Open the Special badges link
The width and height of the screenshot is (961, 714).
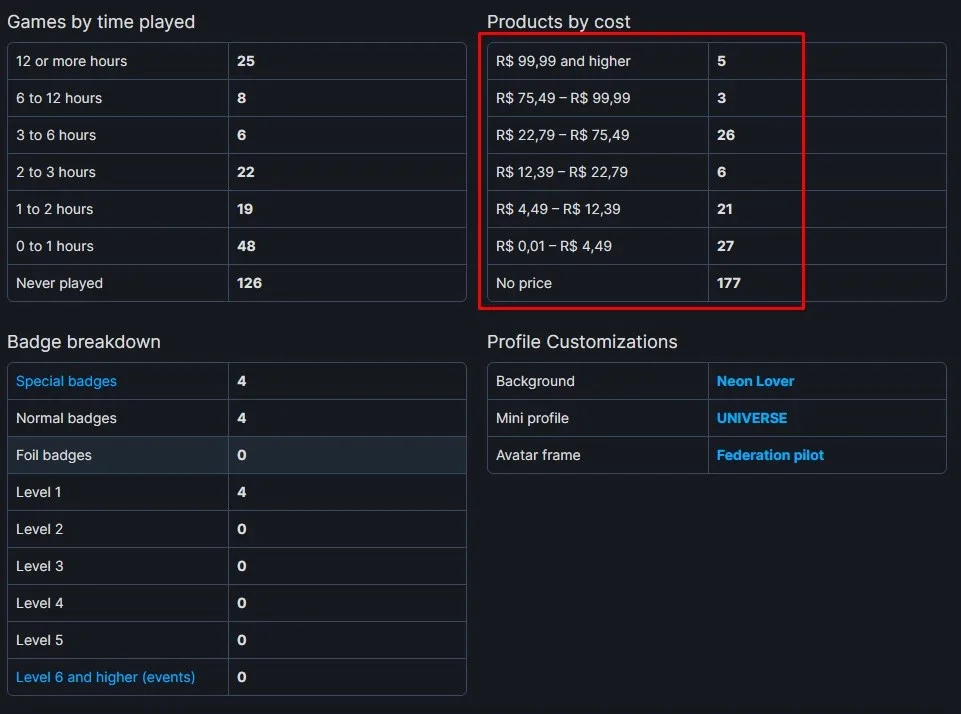(66, 381)
